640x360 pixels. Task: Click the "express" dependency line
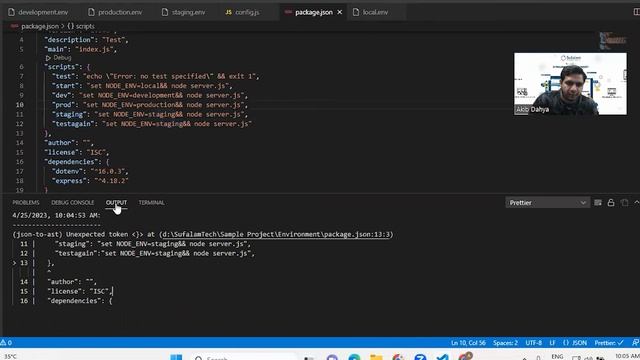point(90,181)
